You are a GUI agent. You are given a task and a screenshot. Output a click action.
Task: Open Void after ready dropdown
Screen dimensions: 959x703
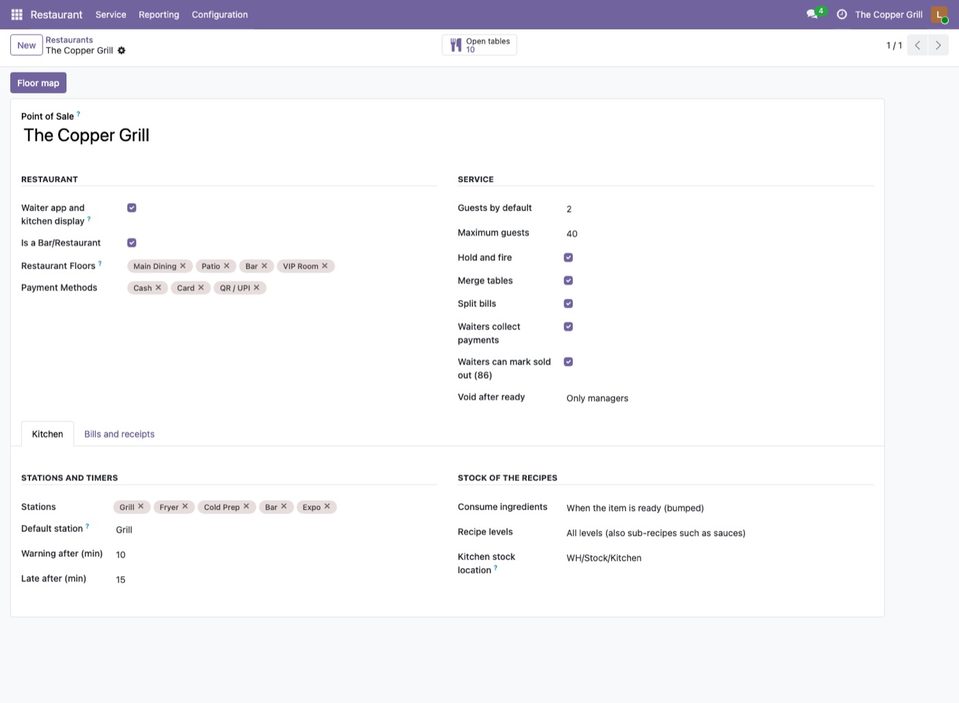(719, 398)
